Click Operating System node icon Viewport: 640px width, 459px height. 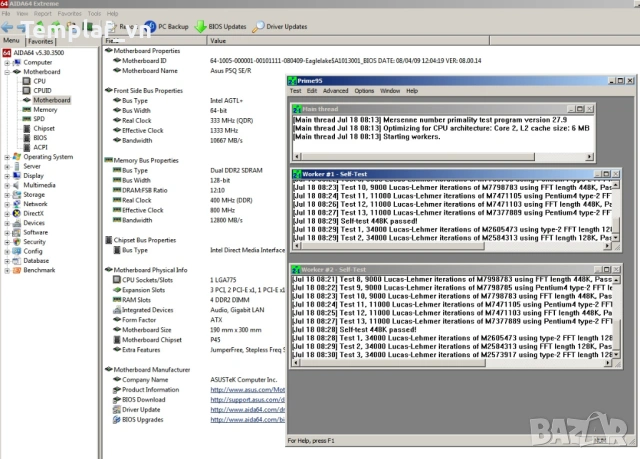17,156
